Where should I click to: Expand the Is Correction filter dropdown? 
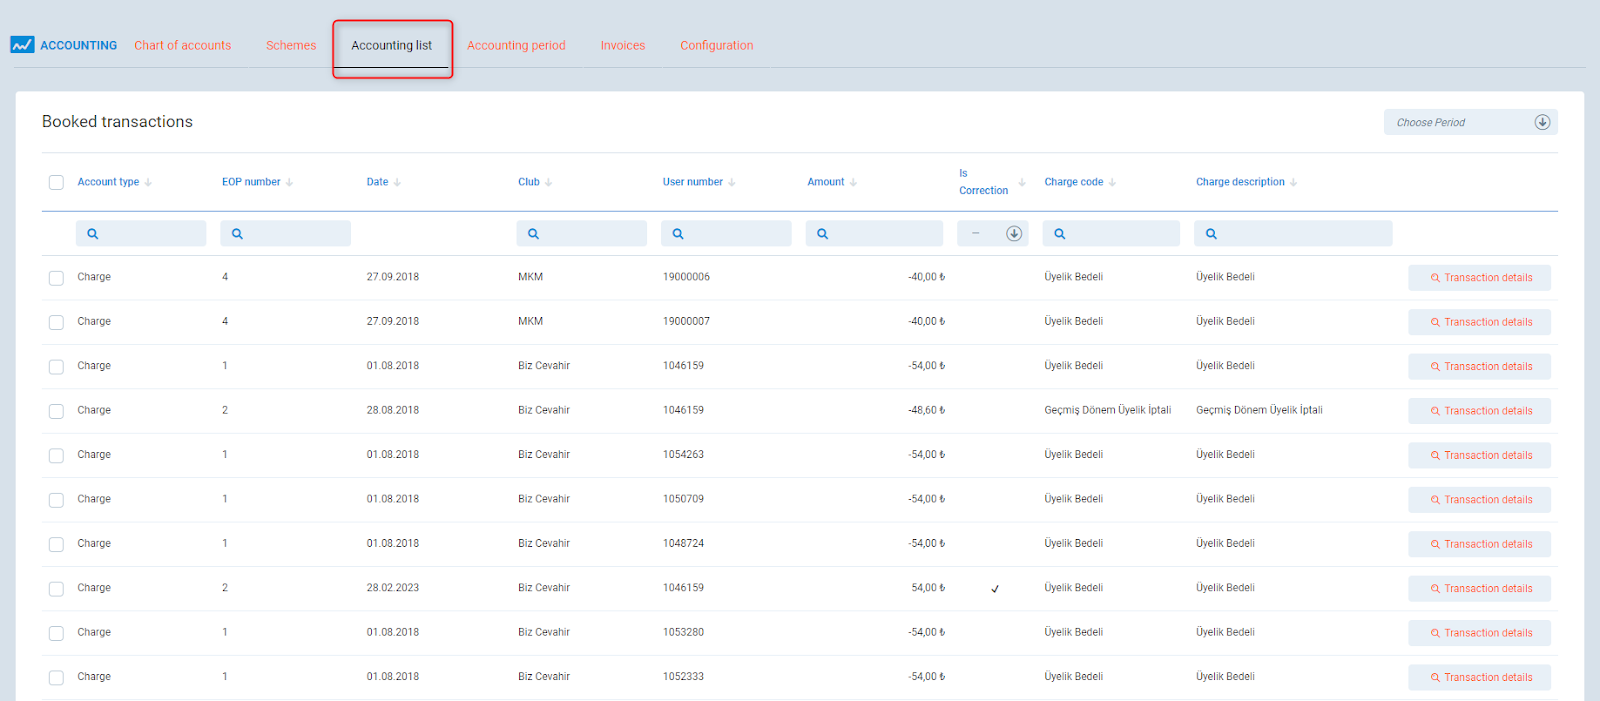coord(1013,234)
